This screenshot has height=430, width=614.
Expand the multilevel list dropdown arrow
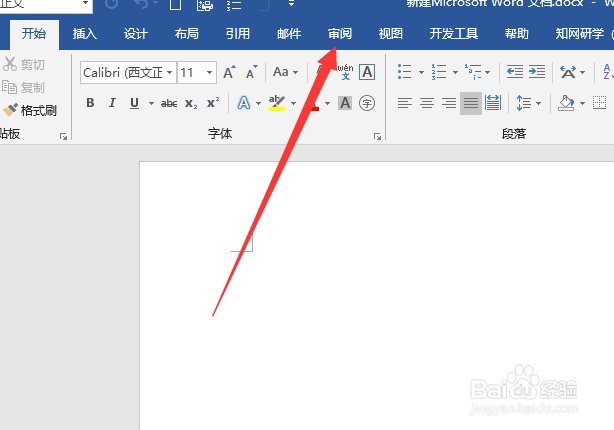(x=488, y=72)
